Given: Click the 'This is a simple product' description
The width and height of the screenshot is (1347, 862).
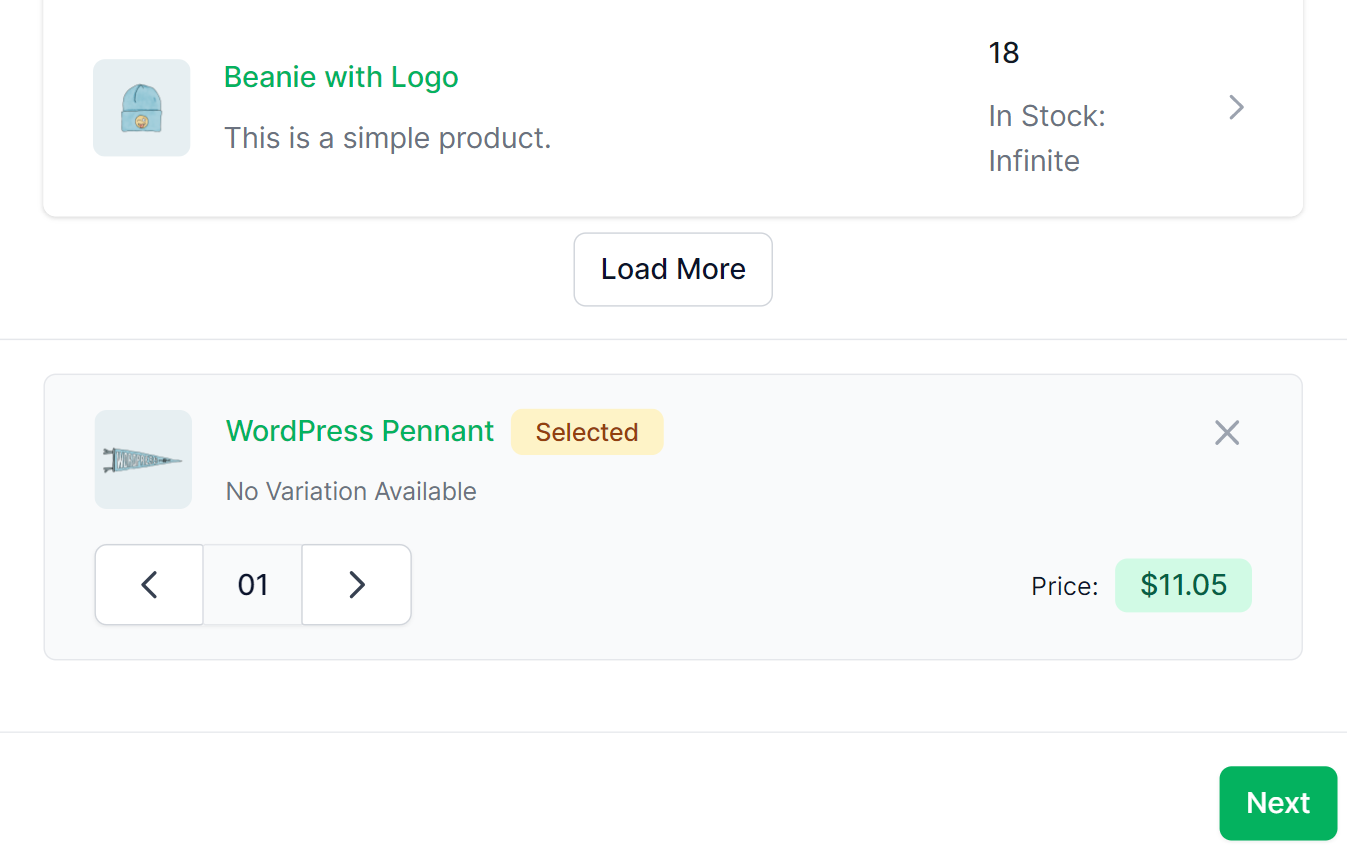Looking at the screenshot, I should [388, 138].
